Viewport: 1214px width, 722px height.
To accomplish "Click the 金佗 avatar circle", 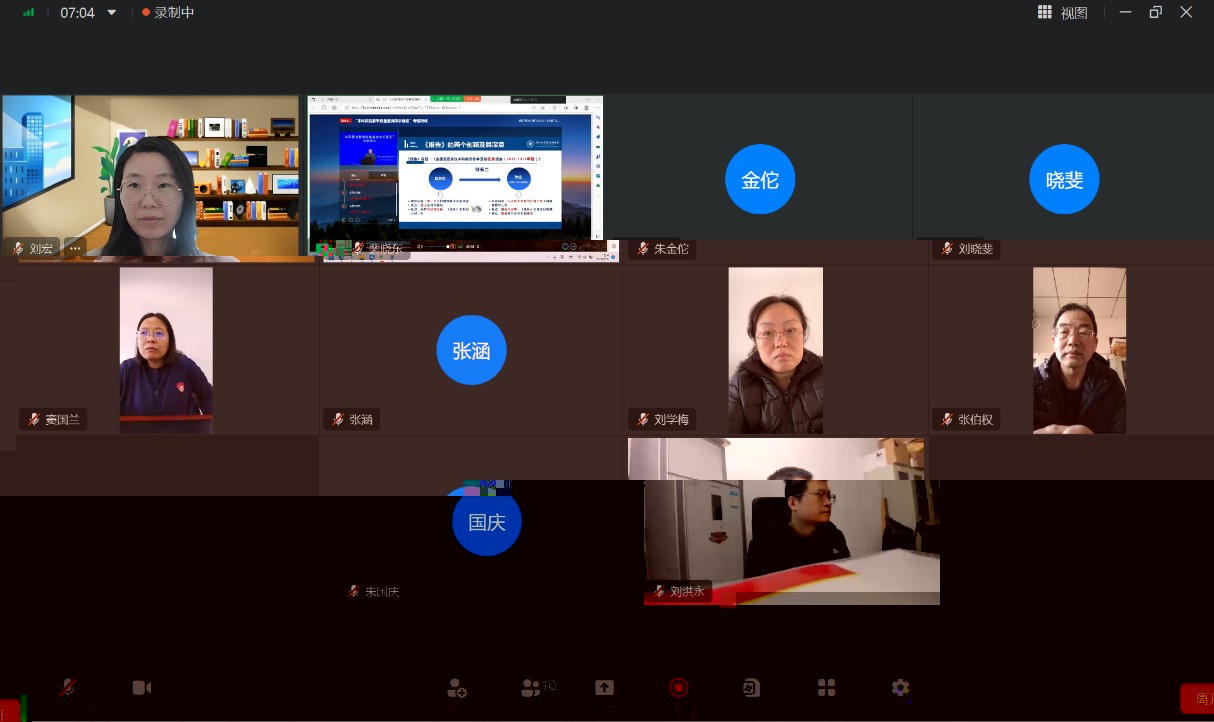I will pos(760,180).
